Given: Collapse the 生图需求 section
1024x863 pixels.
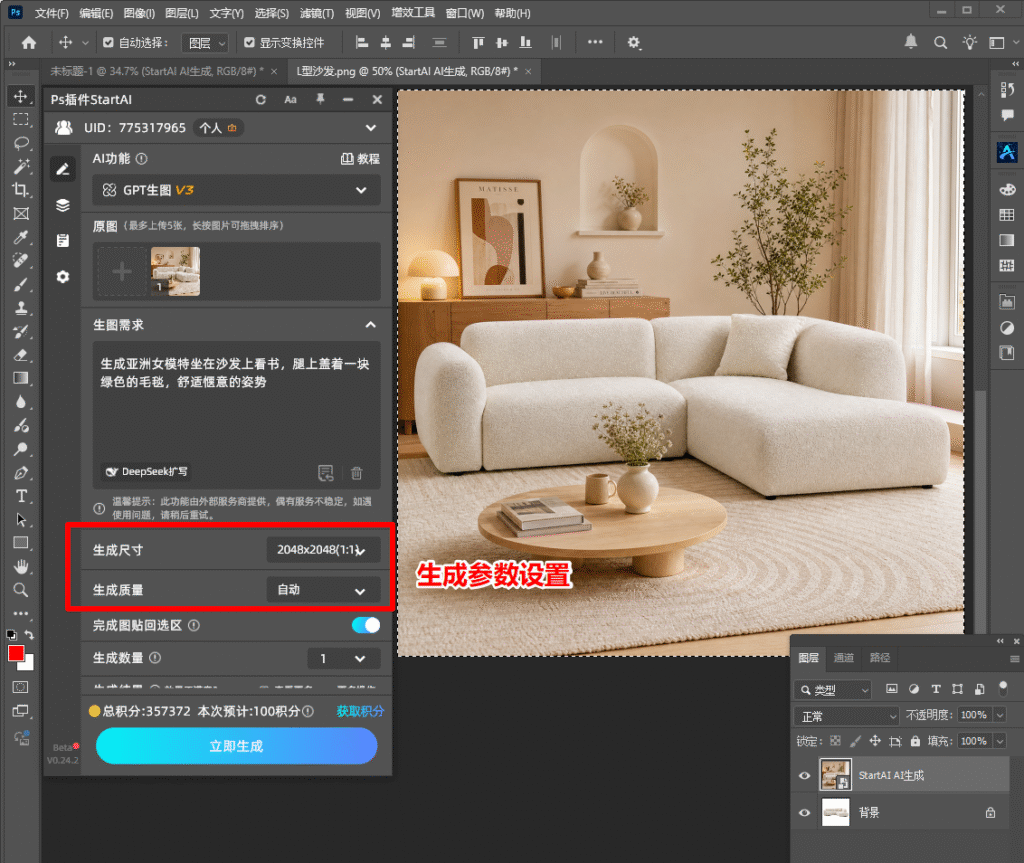Looking at the screenshot, I should (x=370, y=325).
